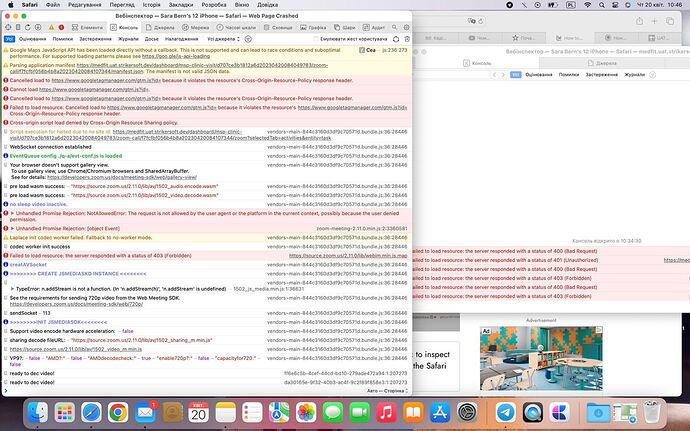
Task: Open the Історія menu in menu bar
Action: coord(151,5)
